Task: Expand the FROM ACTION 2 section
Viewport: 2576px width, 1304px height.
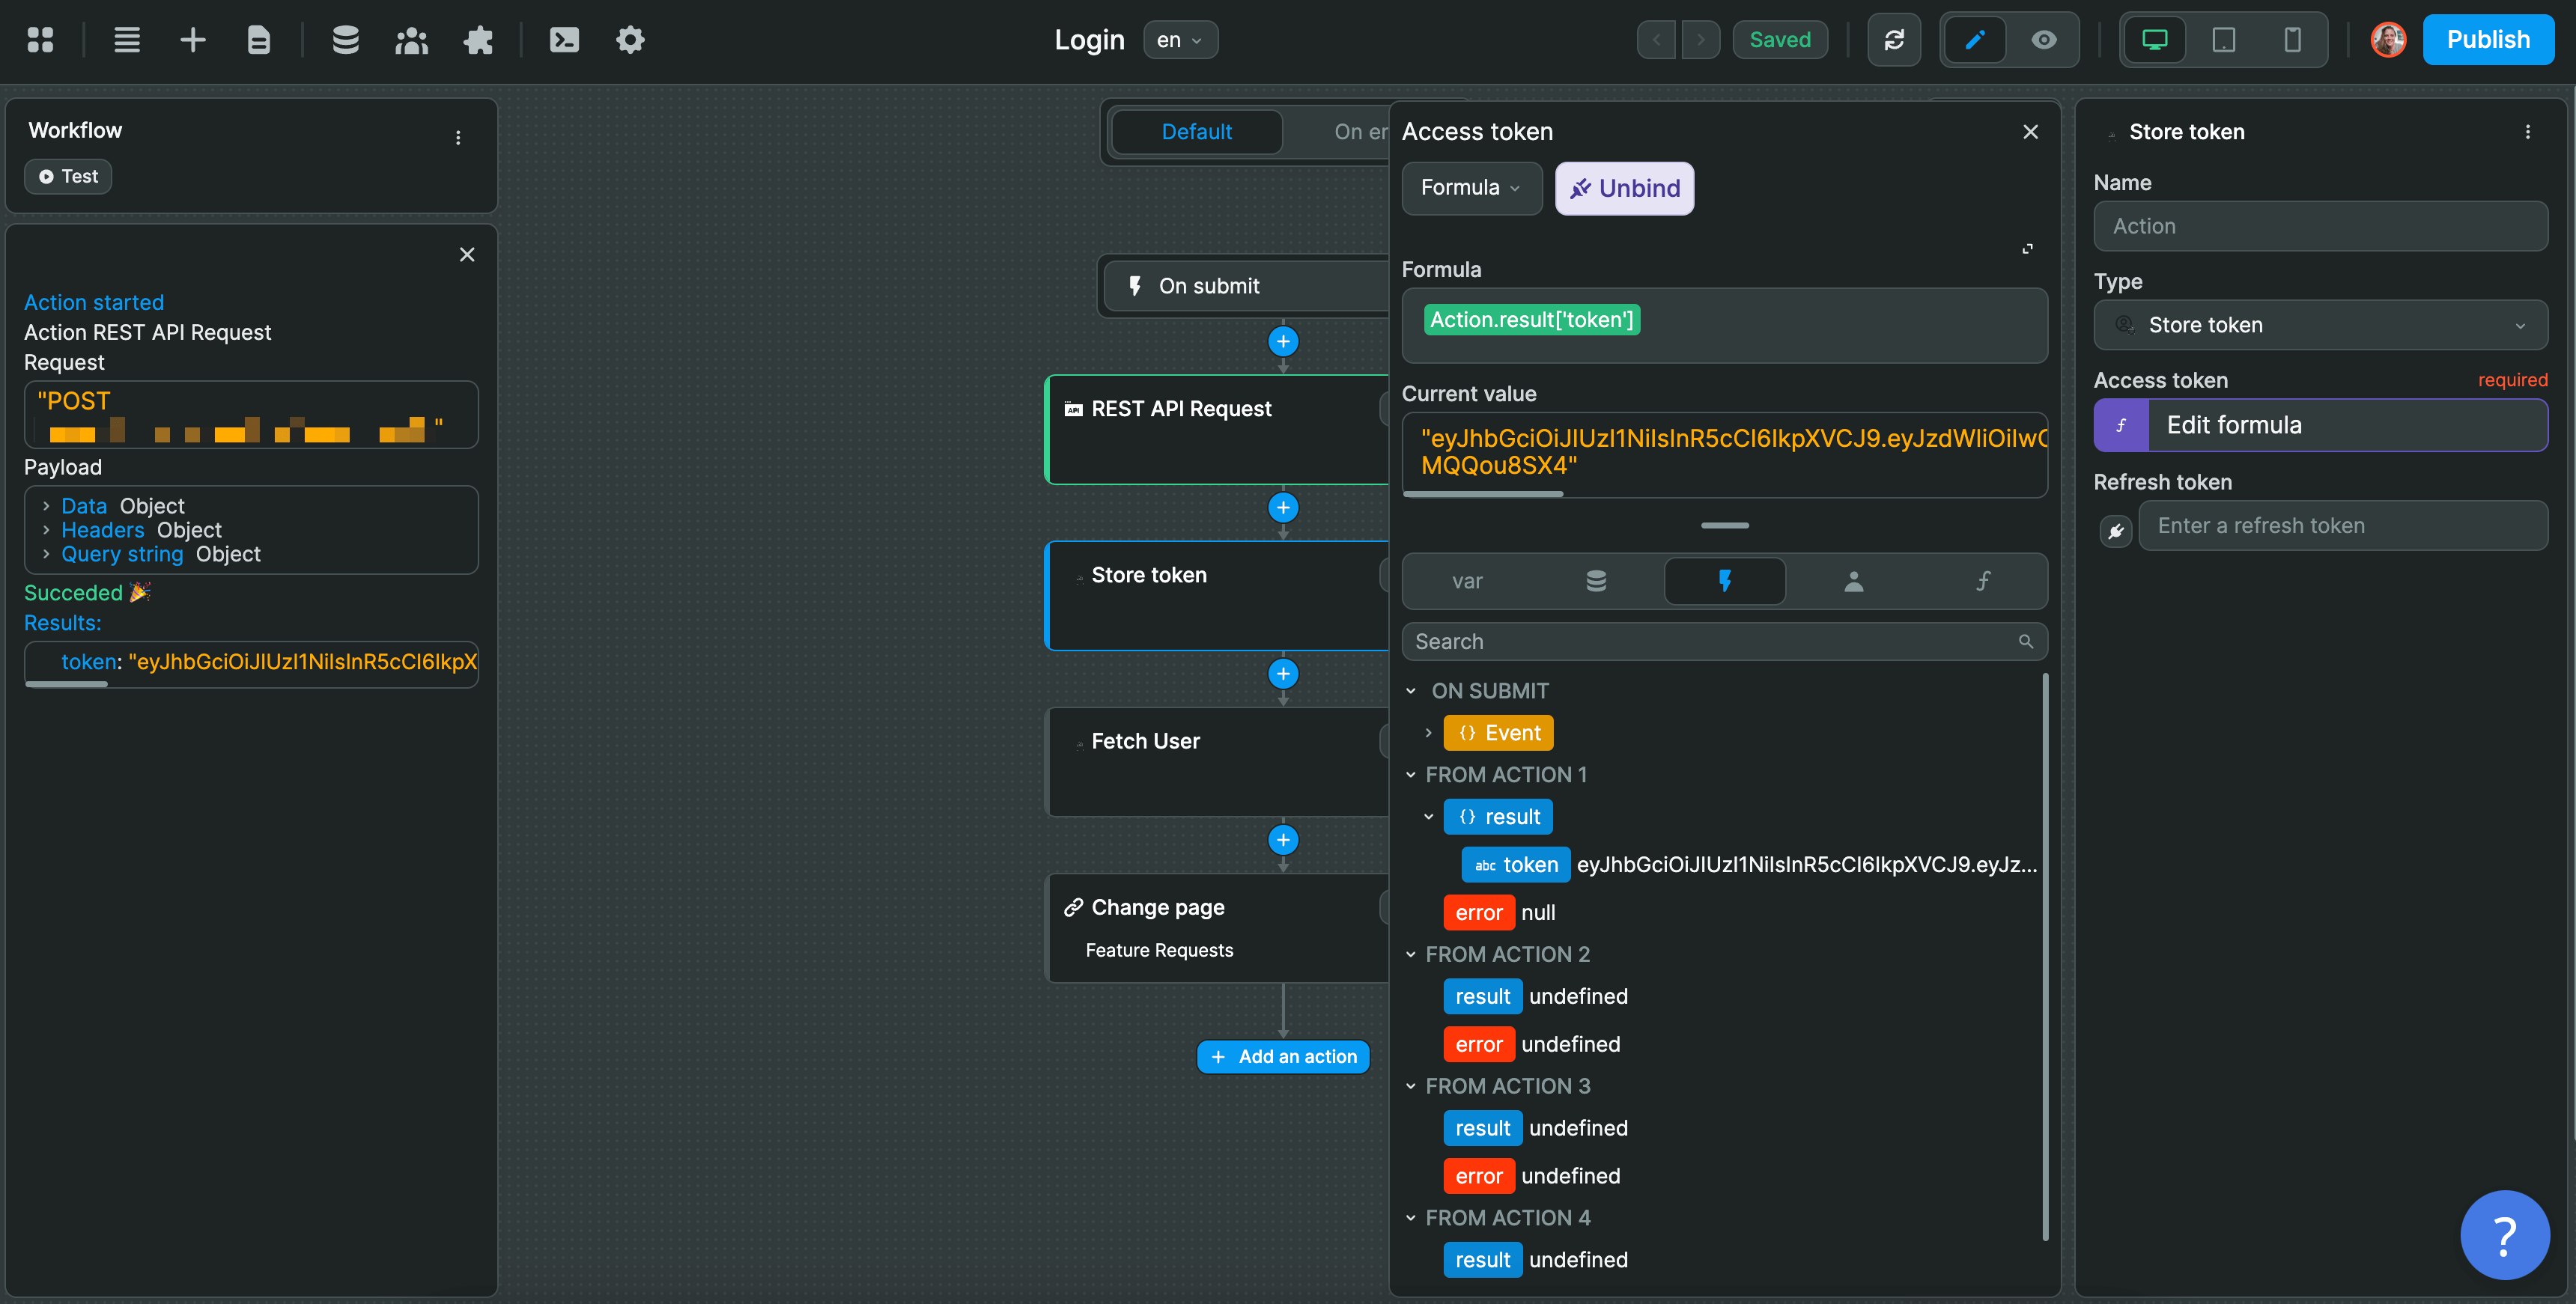Action: point(1410,954)
